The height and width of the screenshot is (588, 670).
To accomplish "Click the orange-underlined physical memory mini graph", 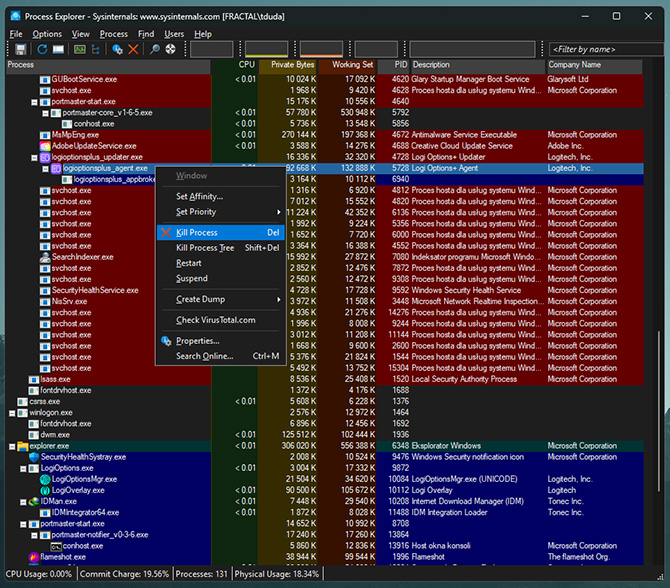I will click(321, 49).
